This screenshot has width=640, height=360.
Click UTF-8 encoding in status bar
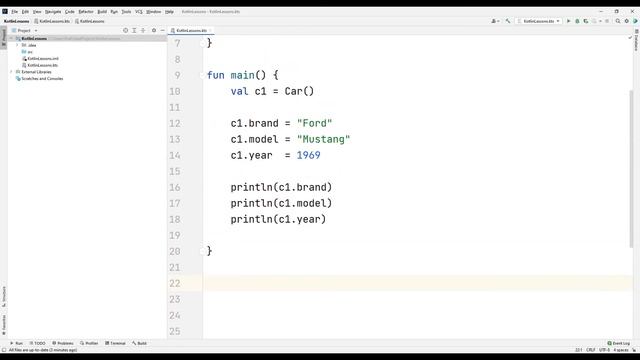604,350
